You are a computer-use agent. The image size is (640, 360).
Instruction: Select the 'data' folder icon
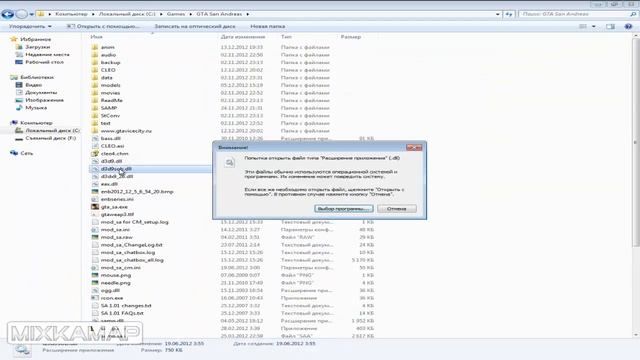(95, 78)
